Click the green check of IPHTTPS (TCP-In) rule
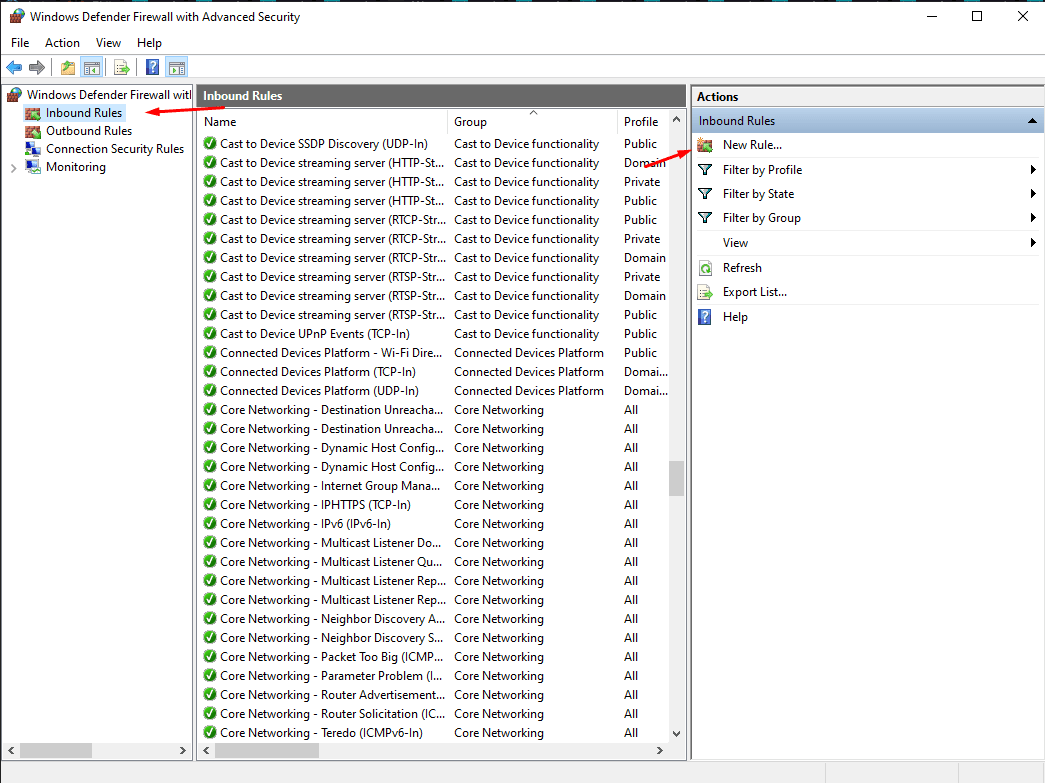The height and width of the screenshot is (783, 1045). click(210, 504)
